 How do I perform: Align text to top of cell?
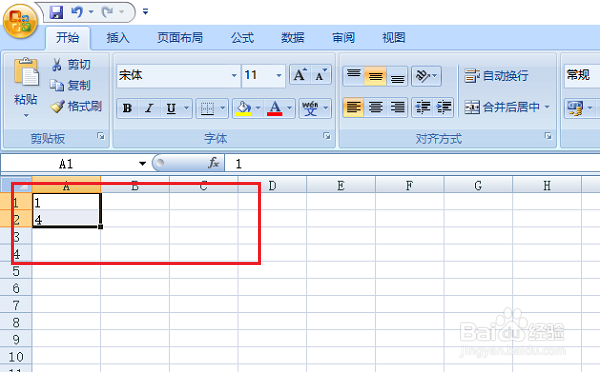[x=354, y=76]
